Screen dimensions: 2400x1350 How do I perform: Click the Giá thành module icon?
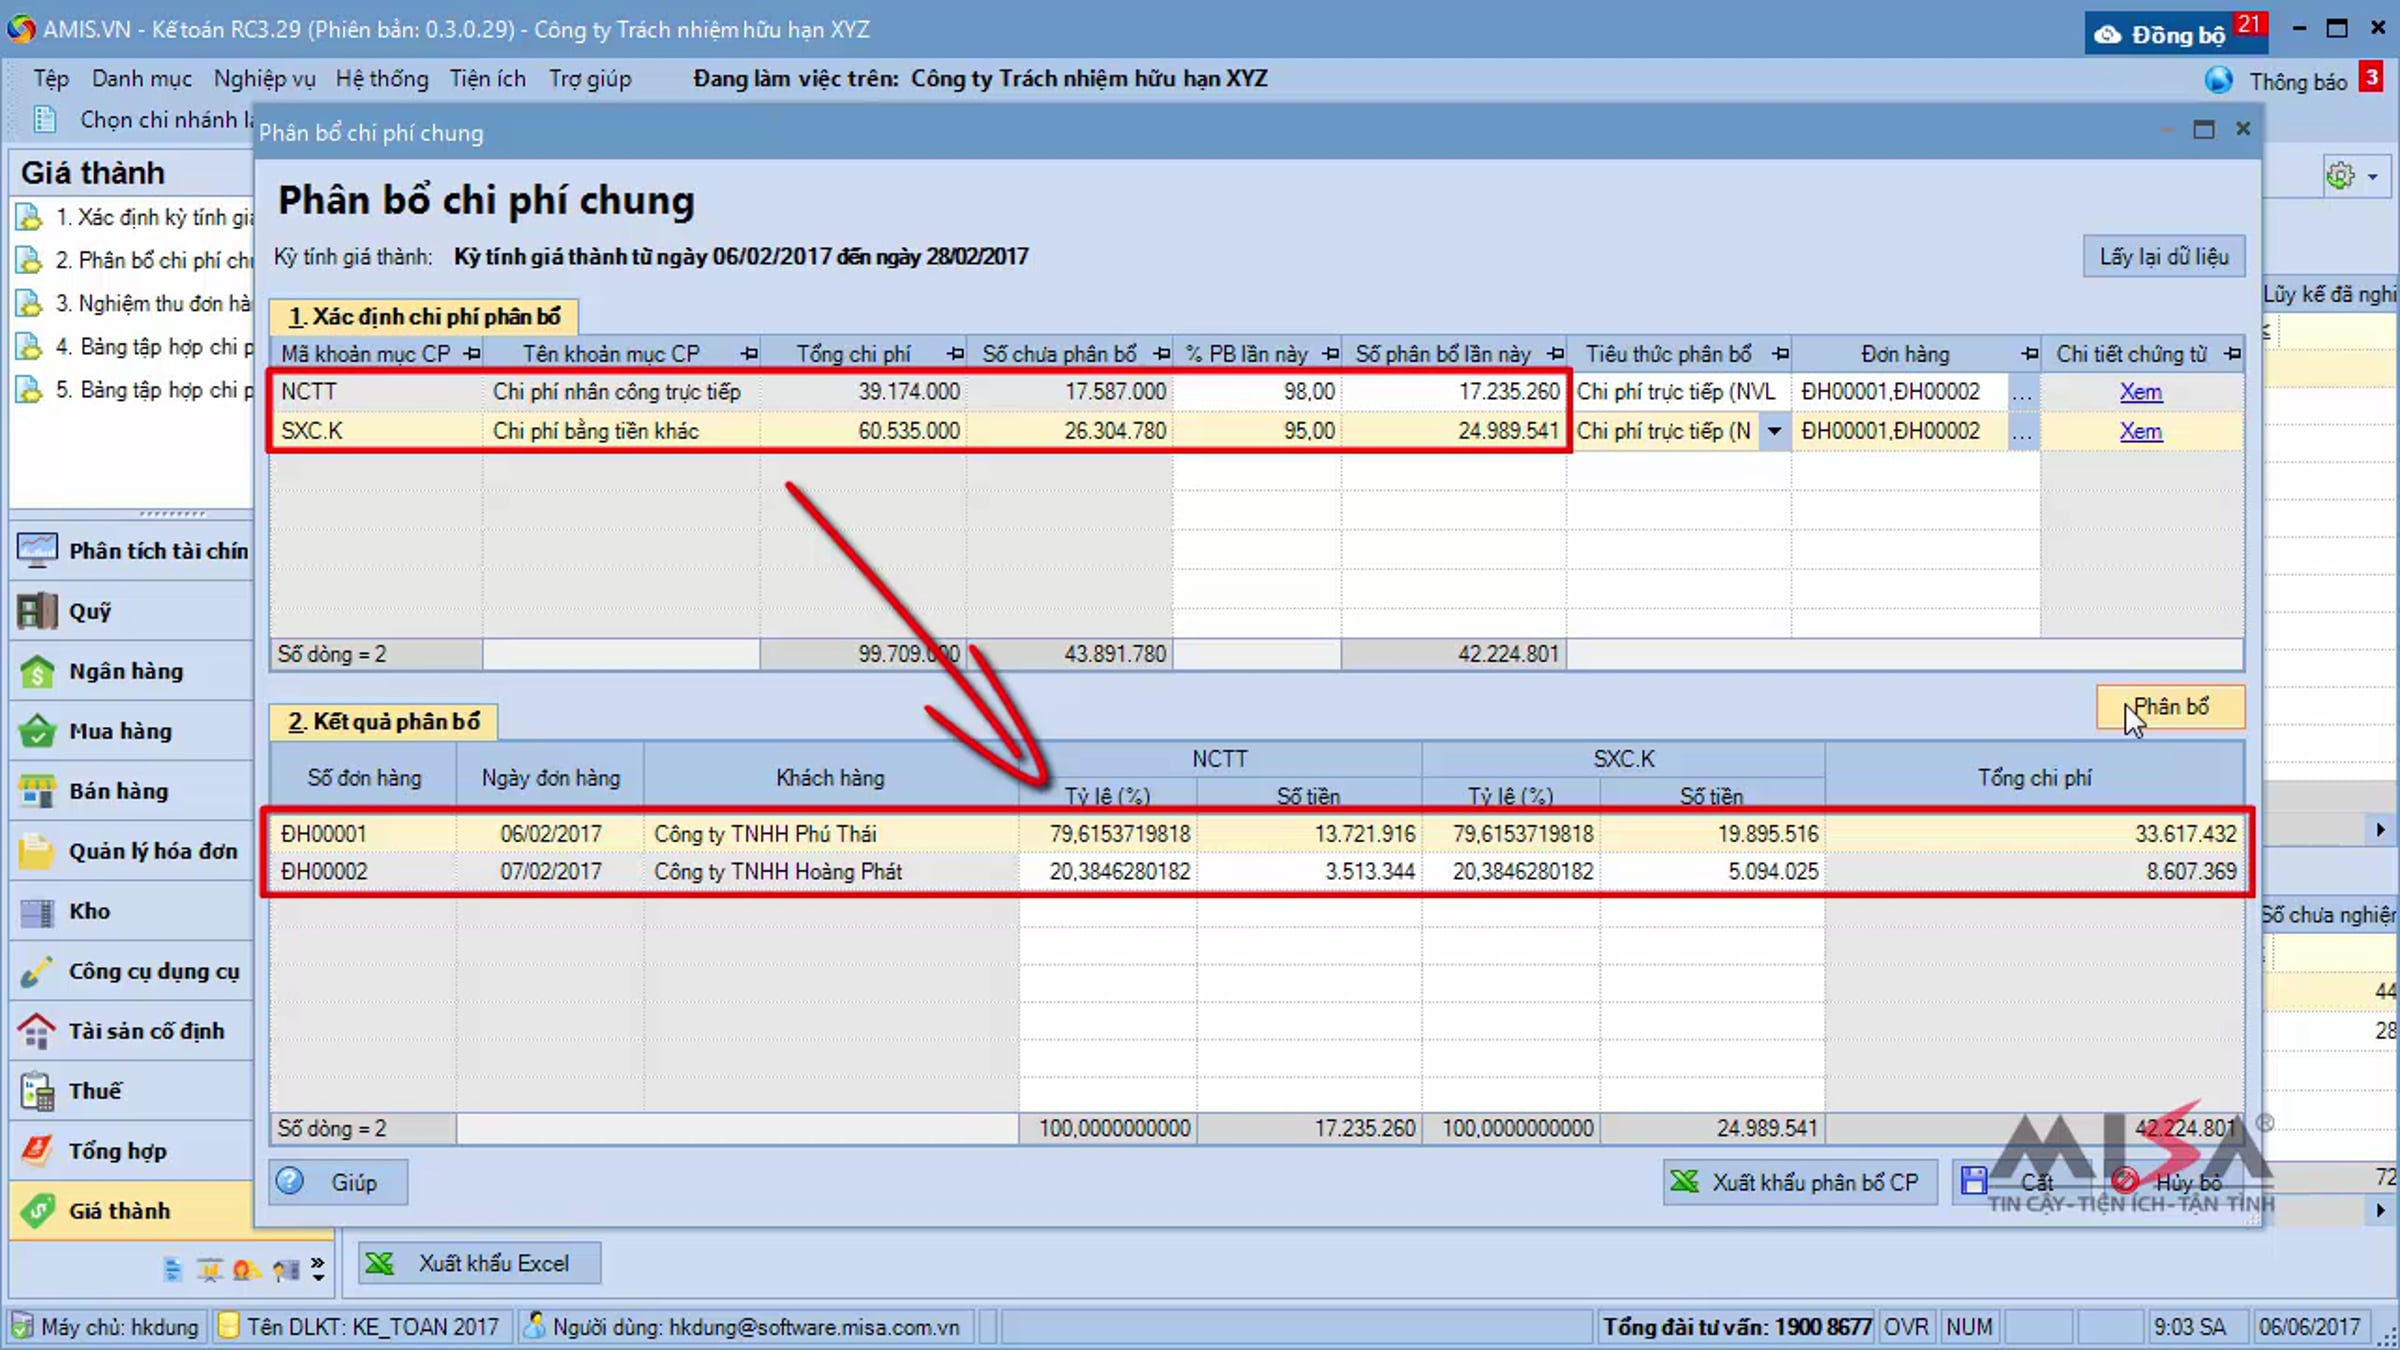pos(37,1211)
